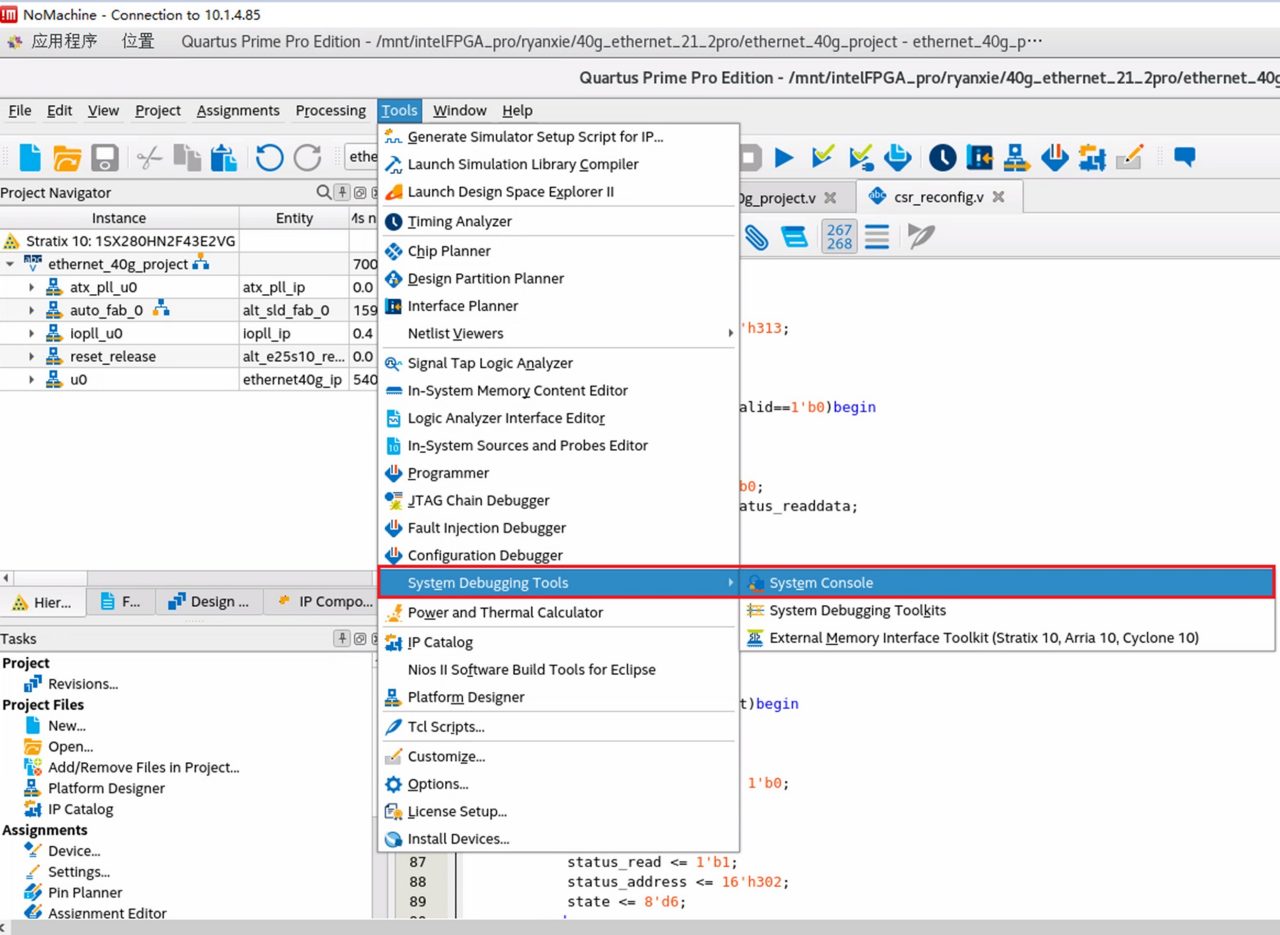1280x935 pixels.
Task: Open the Assignments menu
Action: pyautogui.click(x=238, y=110)
